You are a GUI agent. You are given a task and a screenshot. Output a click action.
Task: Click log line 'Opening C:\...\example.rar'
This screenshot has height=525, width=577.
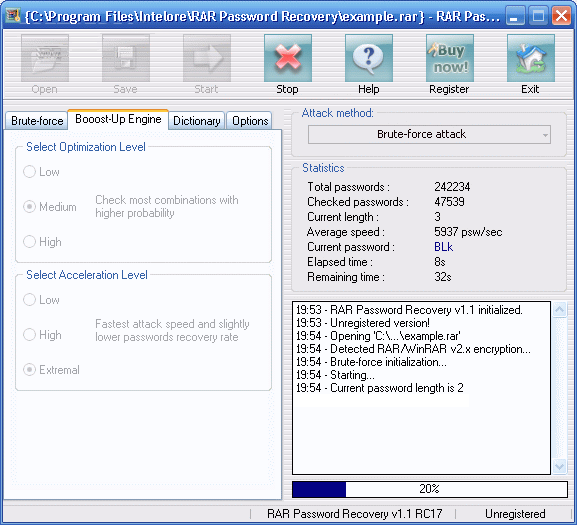tap(378, 336)
